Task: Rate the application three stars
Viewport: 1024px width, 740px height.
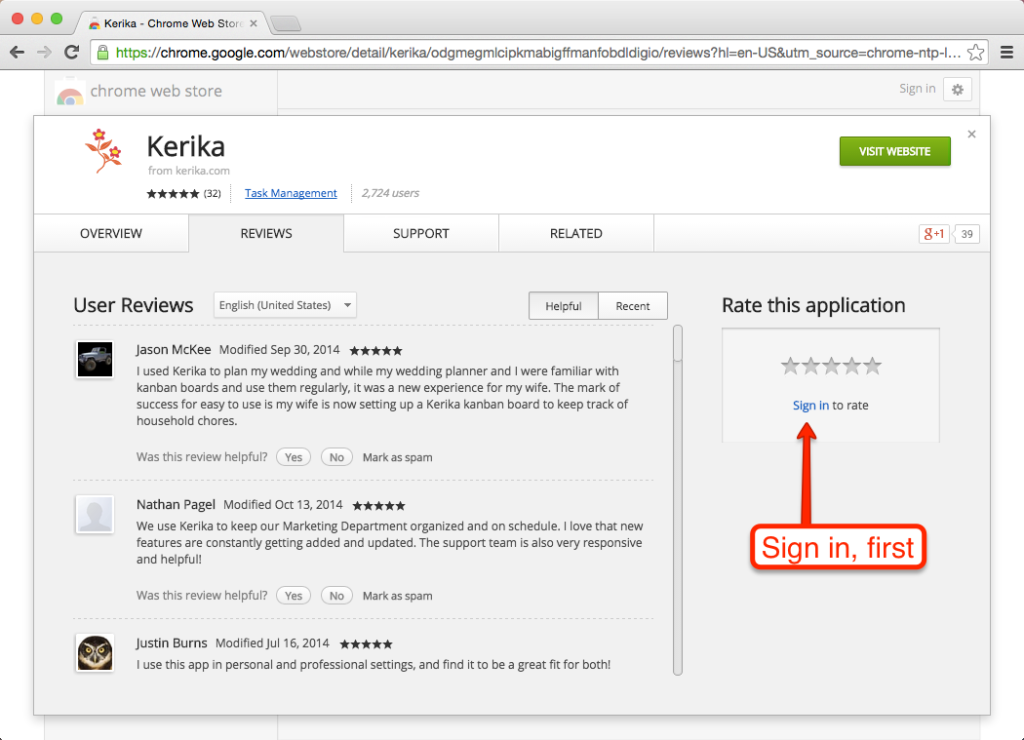Action: click(x=831, y=366)
